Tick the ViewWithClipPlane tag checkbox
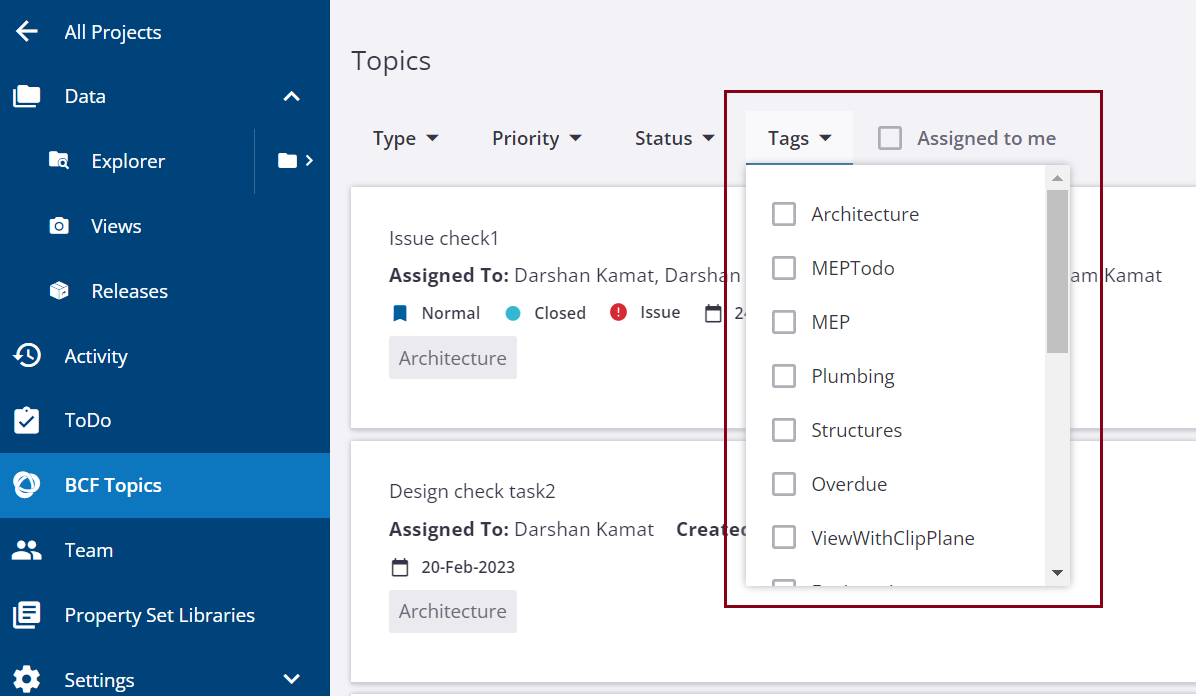The height and width of the screenshot is (696, 1196). (x=784, y=538)
